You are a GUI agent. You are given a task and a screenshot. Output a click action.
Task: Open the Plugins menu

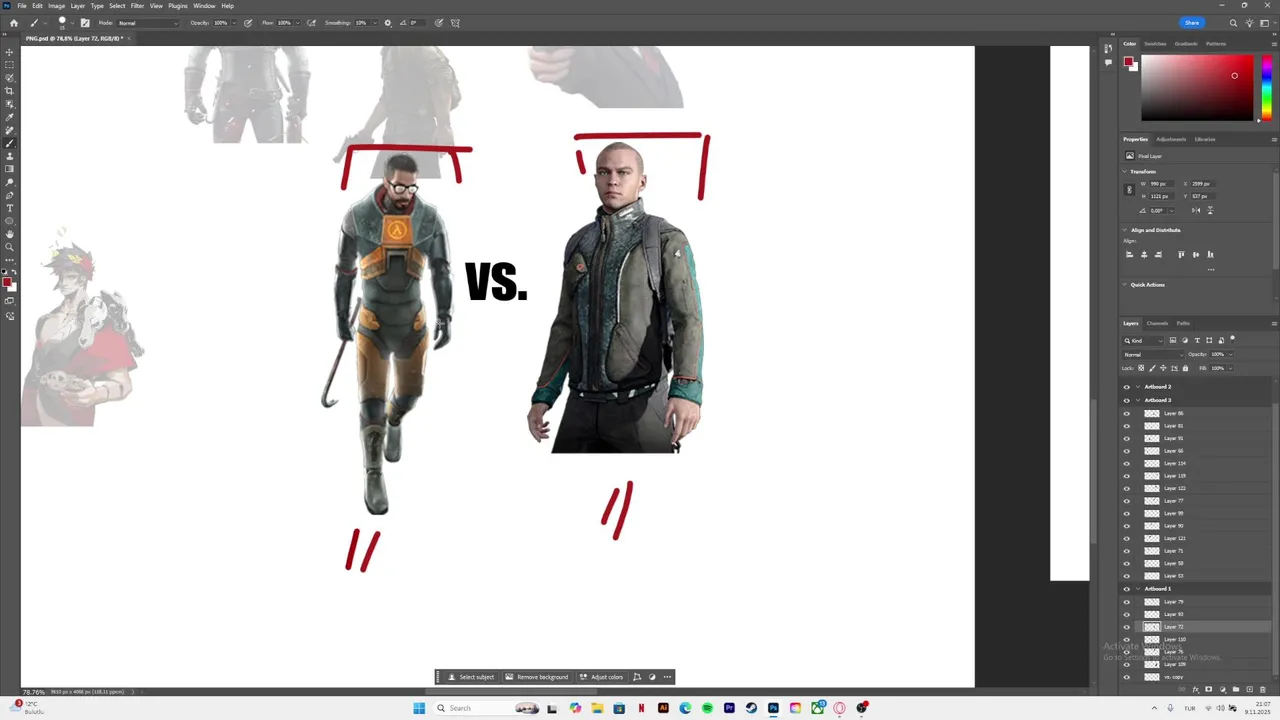pyautogui.click(x=178, y=6)
